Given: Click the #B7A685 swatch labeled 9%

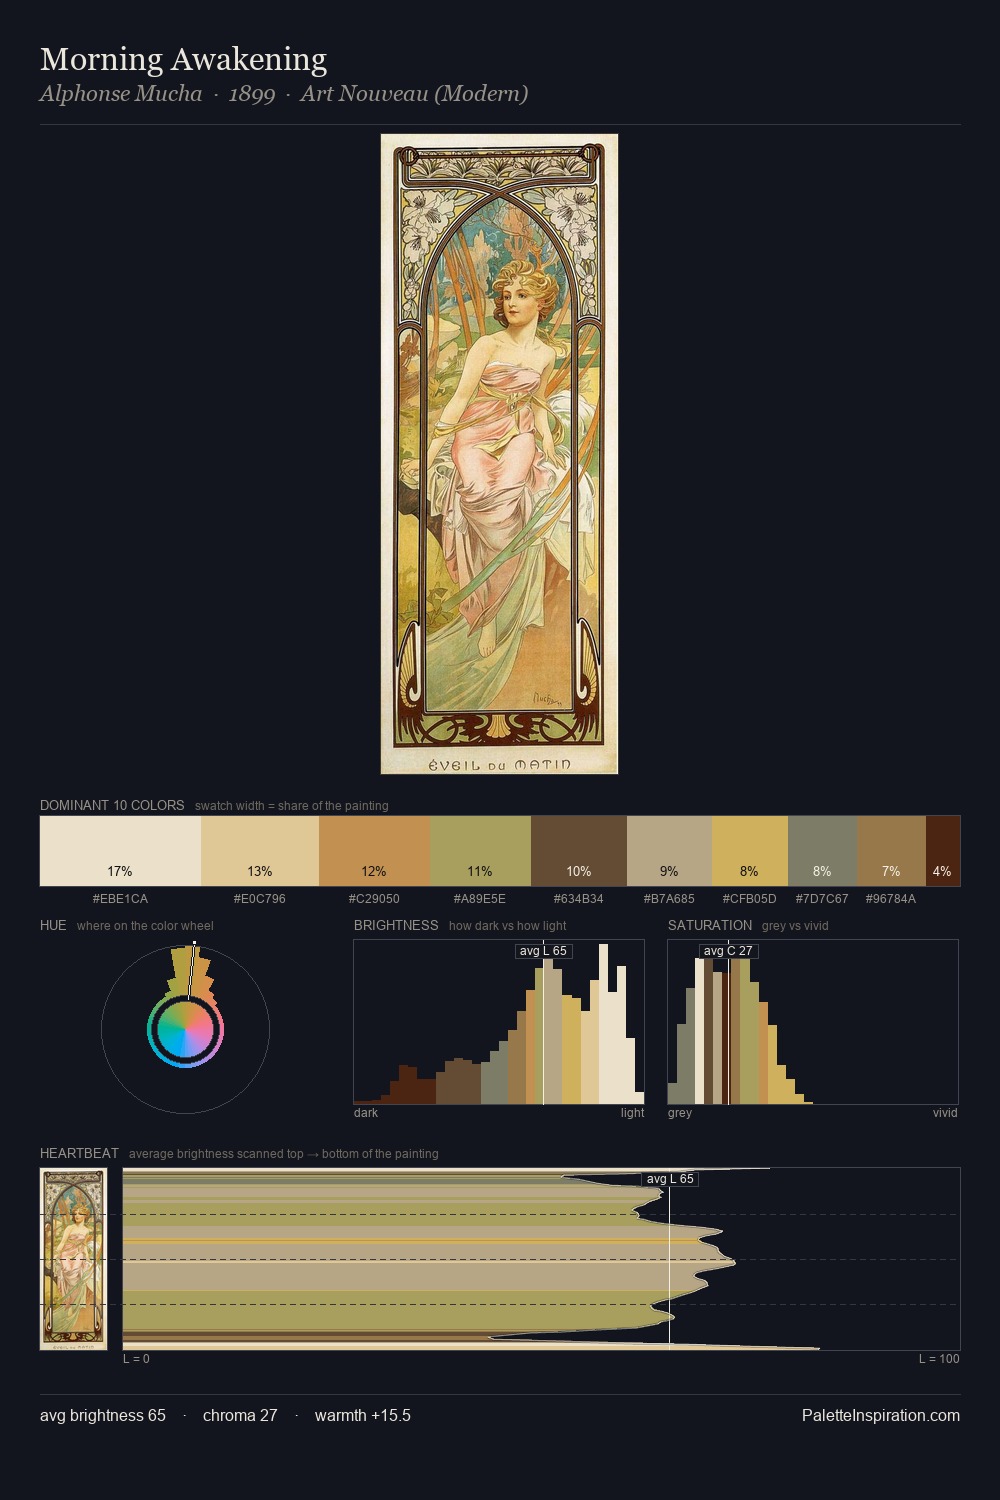Looking at the screenshot, I should pos(669,851).
